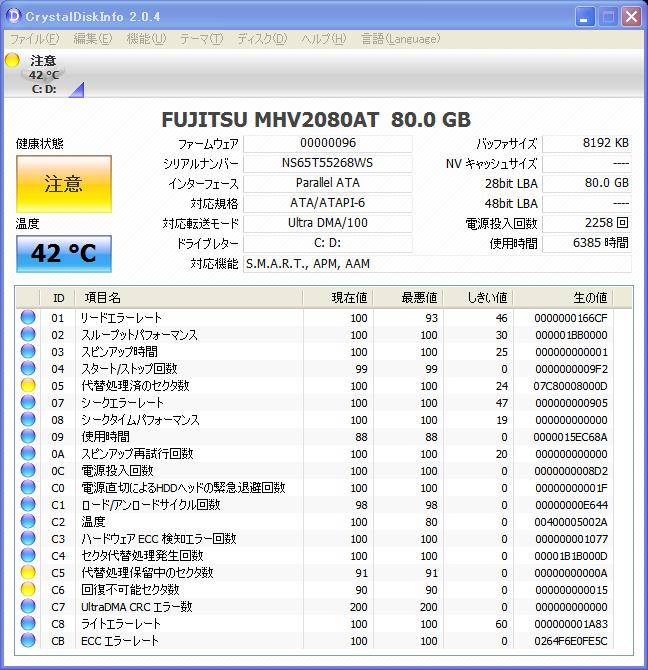The width and height of the screenshot is (648, 670).
Task: Click the blue status icon for row C1
Action: pyautogui.click(x=28, y=505)
